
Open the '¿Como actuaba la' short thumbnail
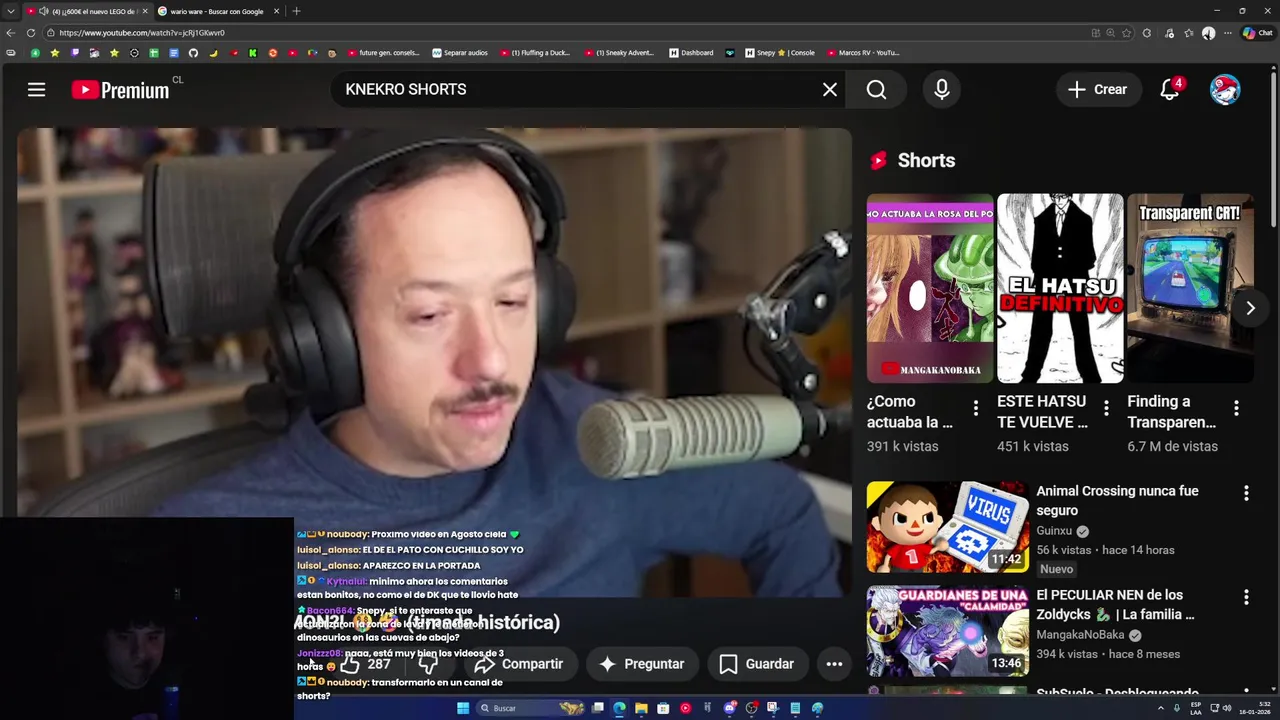coord(930,288)
